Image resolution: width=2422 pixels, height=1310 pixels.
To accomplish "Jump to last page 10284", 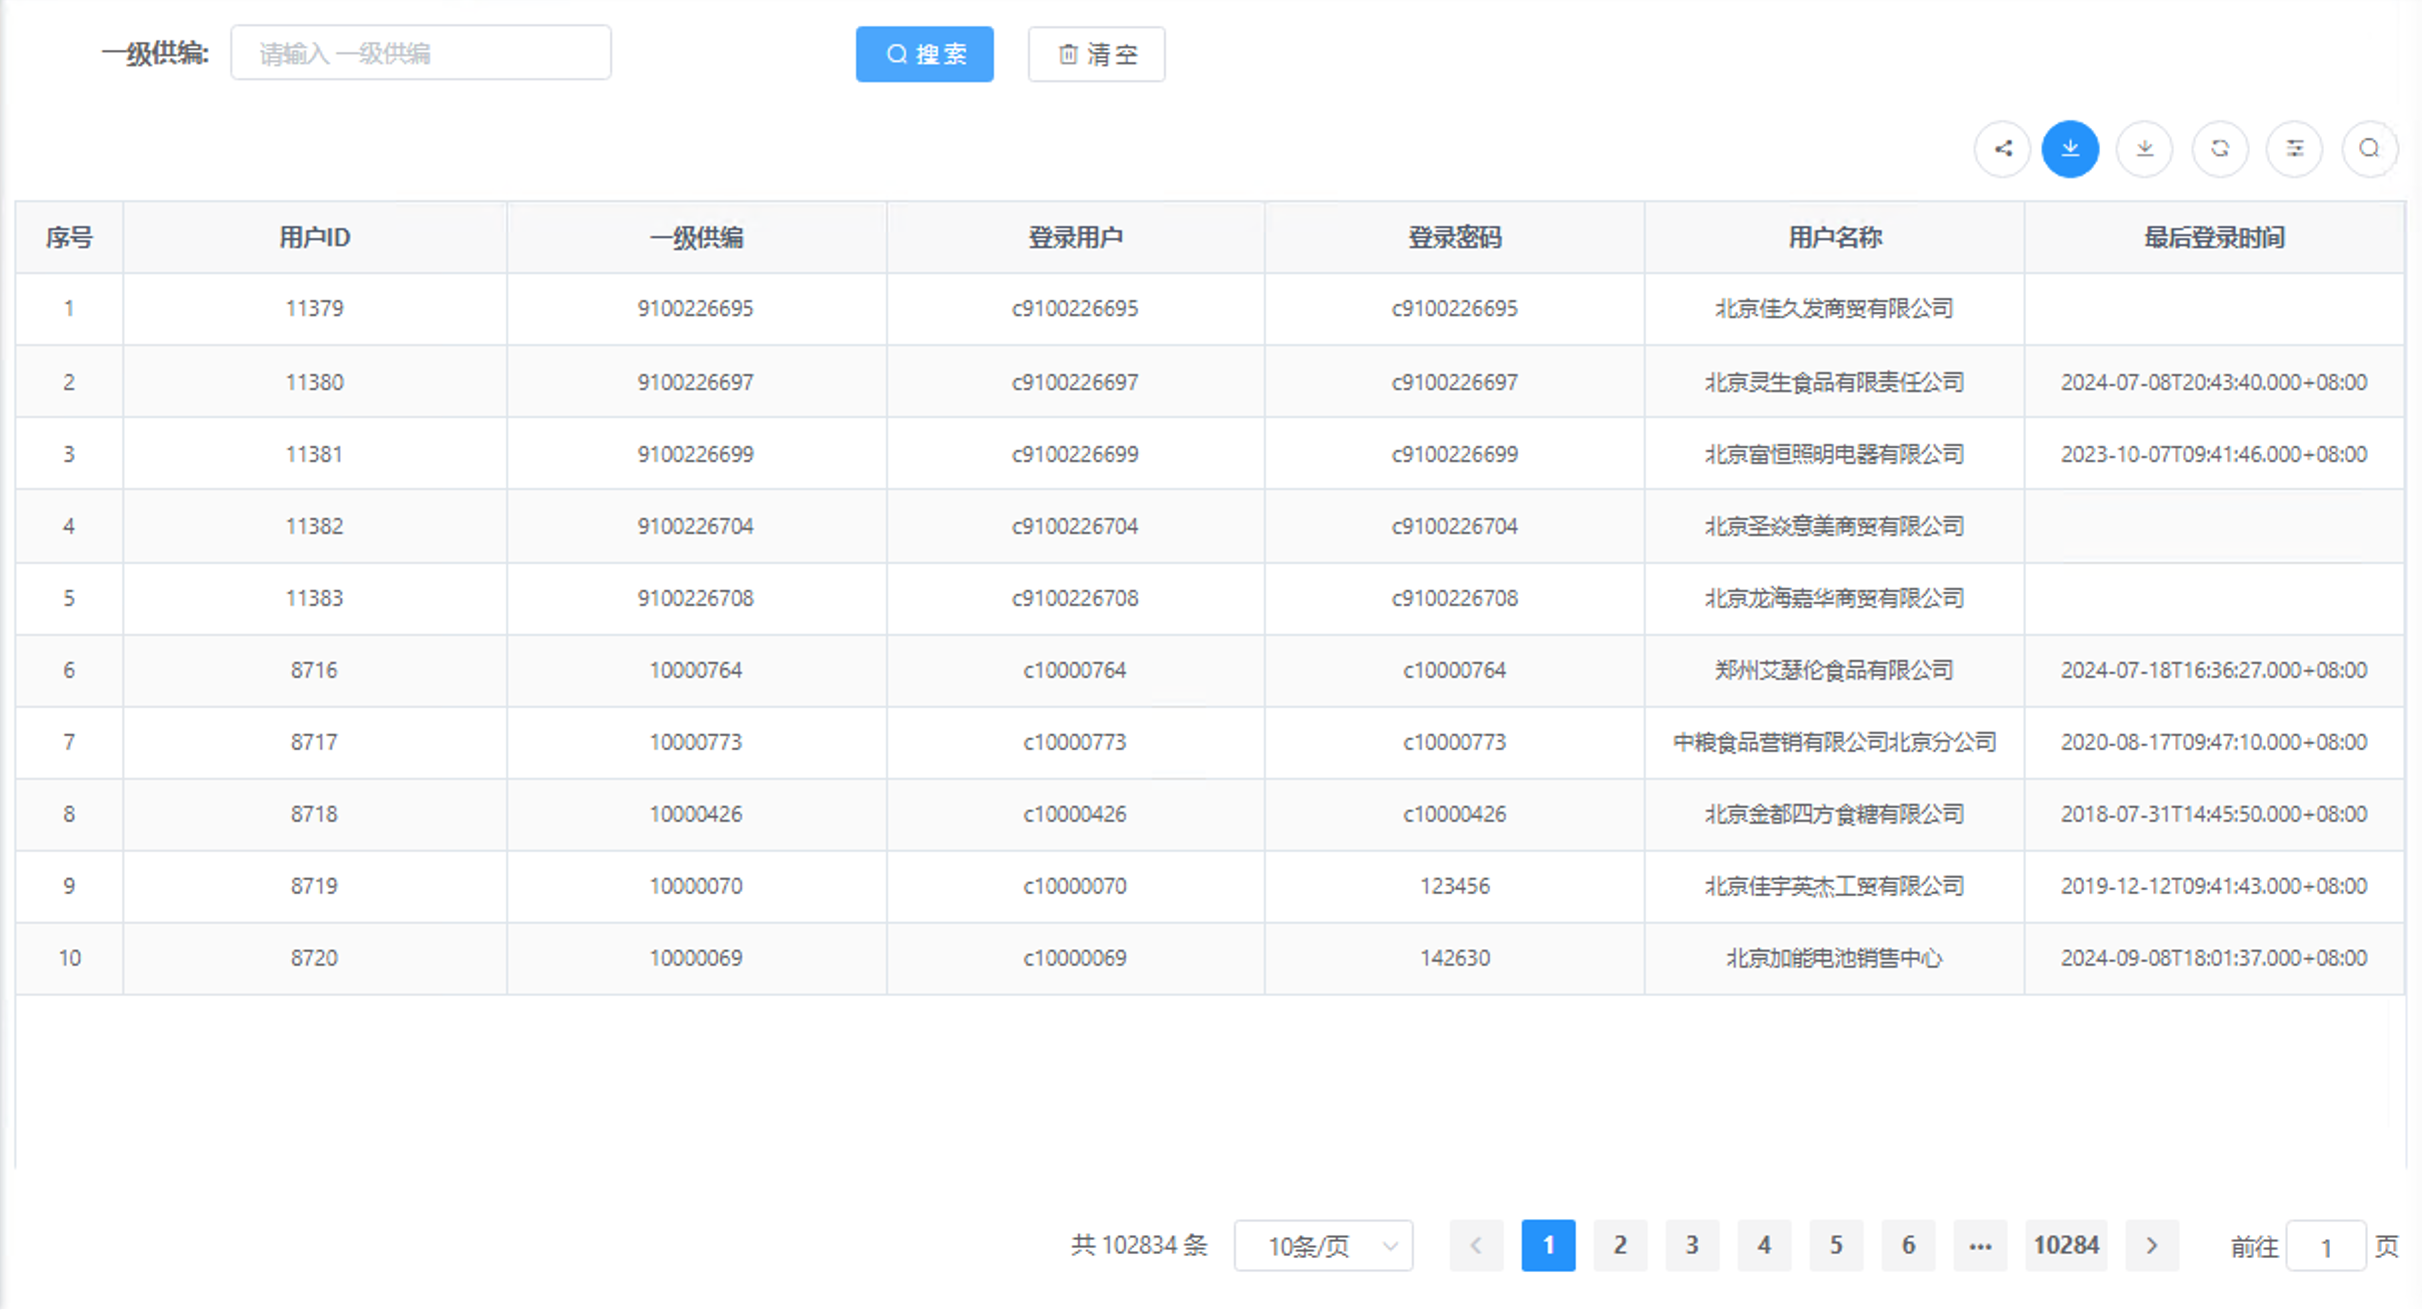I will [x=2066, y=1246].
